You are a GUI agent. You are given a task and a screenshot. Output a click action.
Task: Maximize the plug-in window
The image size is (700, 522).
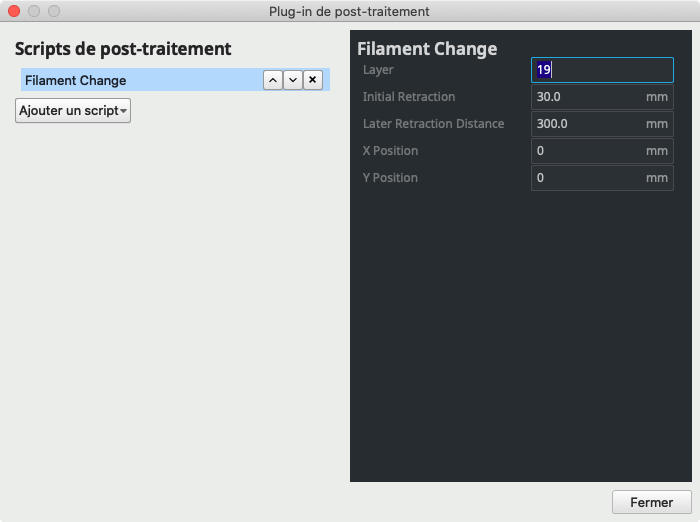(x=54, y=11)
